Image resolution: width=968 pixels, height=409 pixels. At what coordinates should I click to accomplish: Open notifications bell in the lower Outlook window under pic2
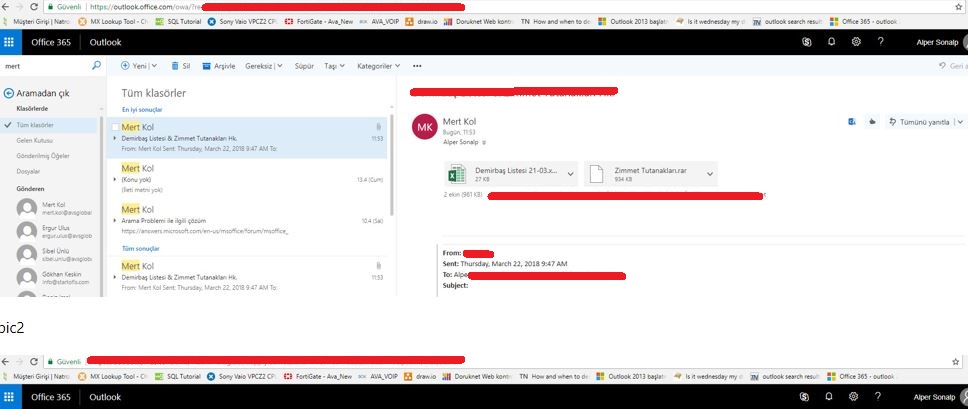(x=828, y=397)
